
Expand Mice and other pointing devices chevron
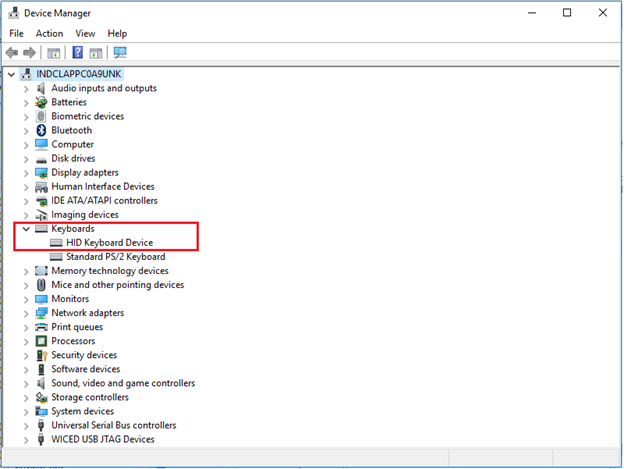26,285
